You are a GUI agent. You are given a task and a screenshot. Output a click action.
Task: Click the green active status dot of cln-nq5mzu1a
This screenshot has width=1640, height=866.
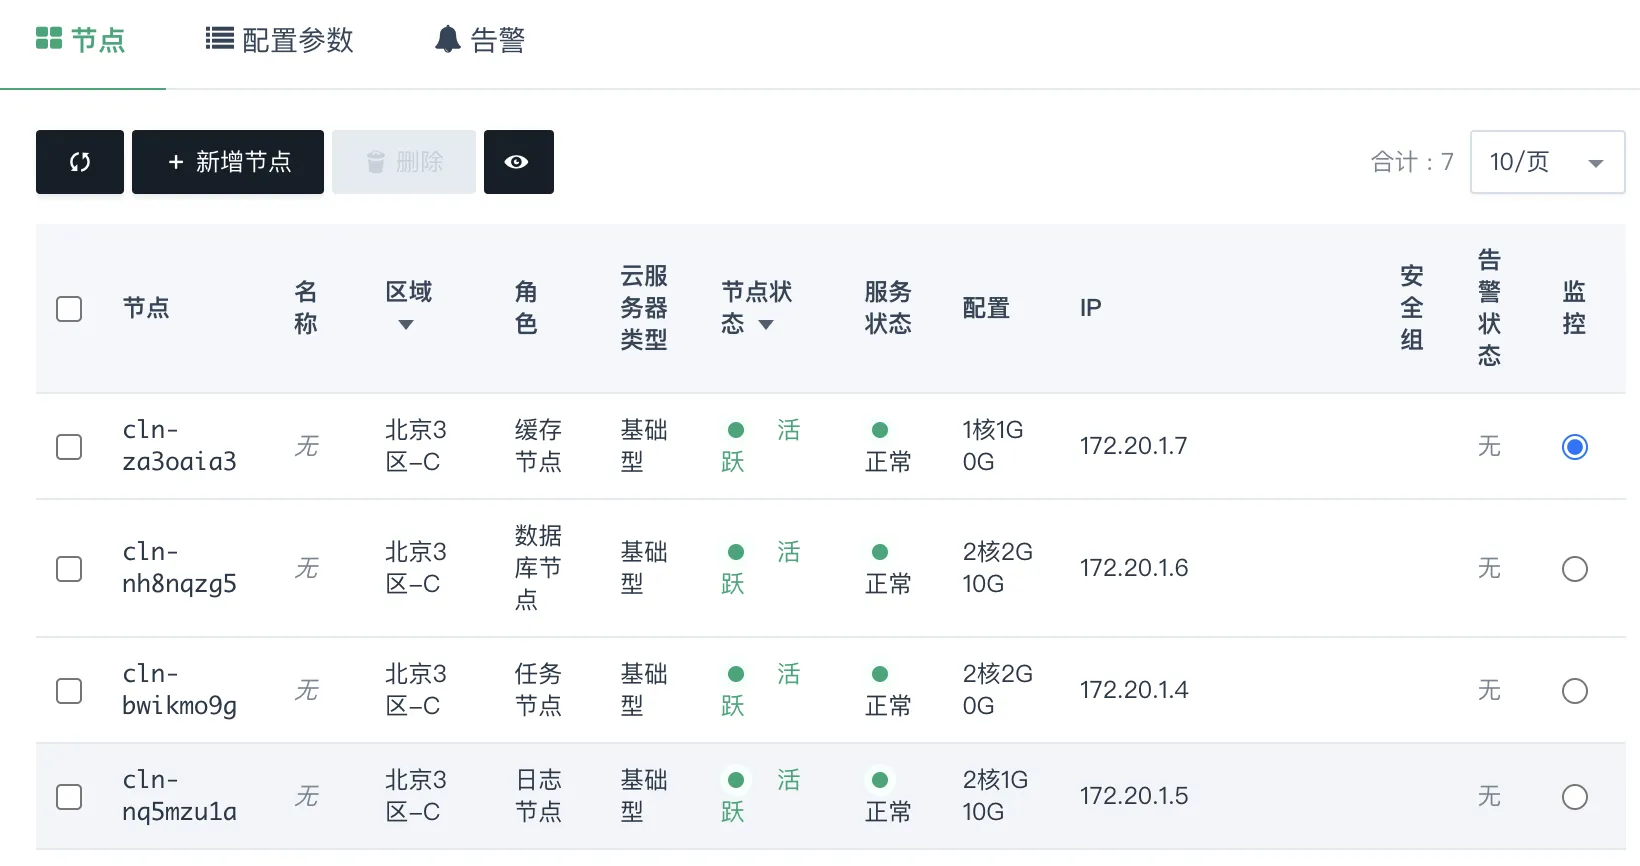[736, 780]
